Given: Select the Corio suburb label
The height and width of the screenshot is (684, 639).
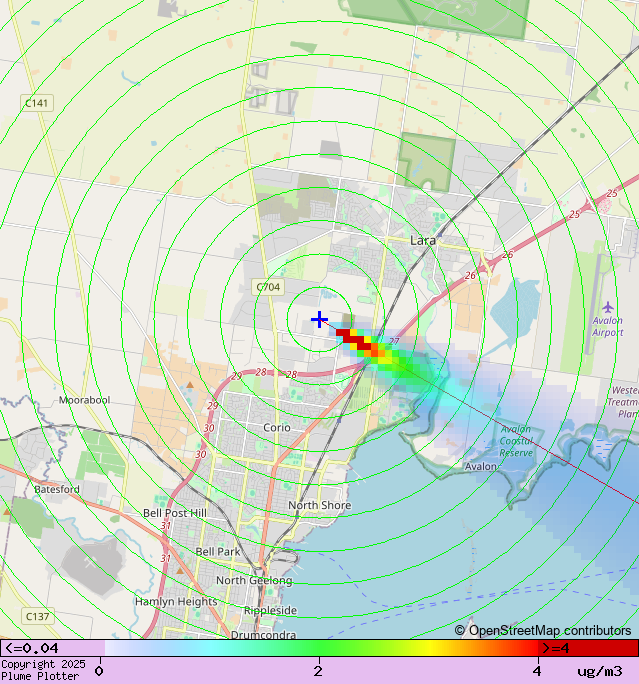Looking at the screenshot, I should coord(277,428).
